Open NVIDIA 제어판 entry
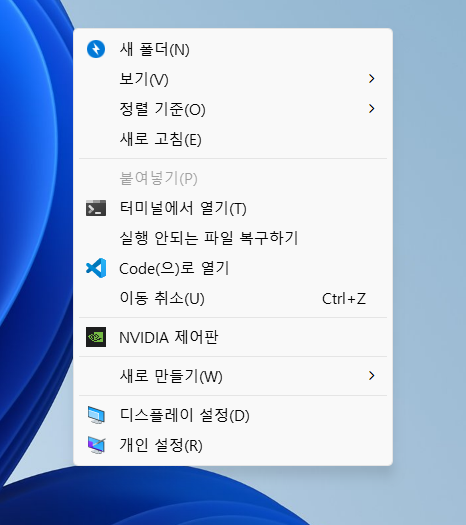 tap(233, 337)
